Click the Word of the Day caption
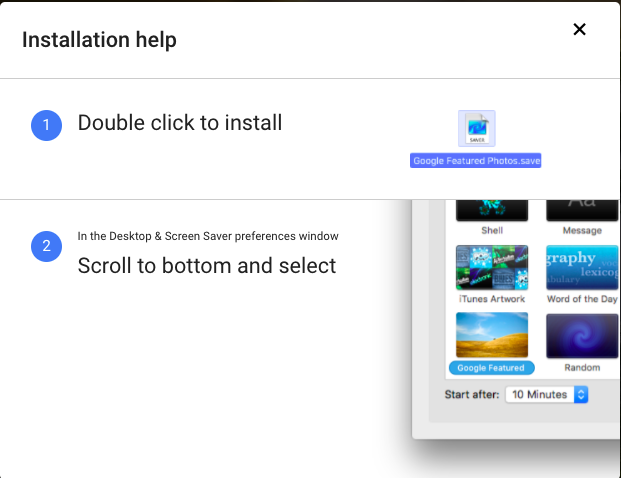 (582, 299)
